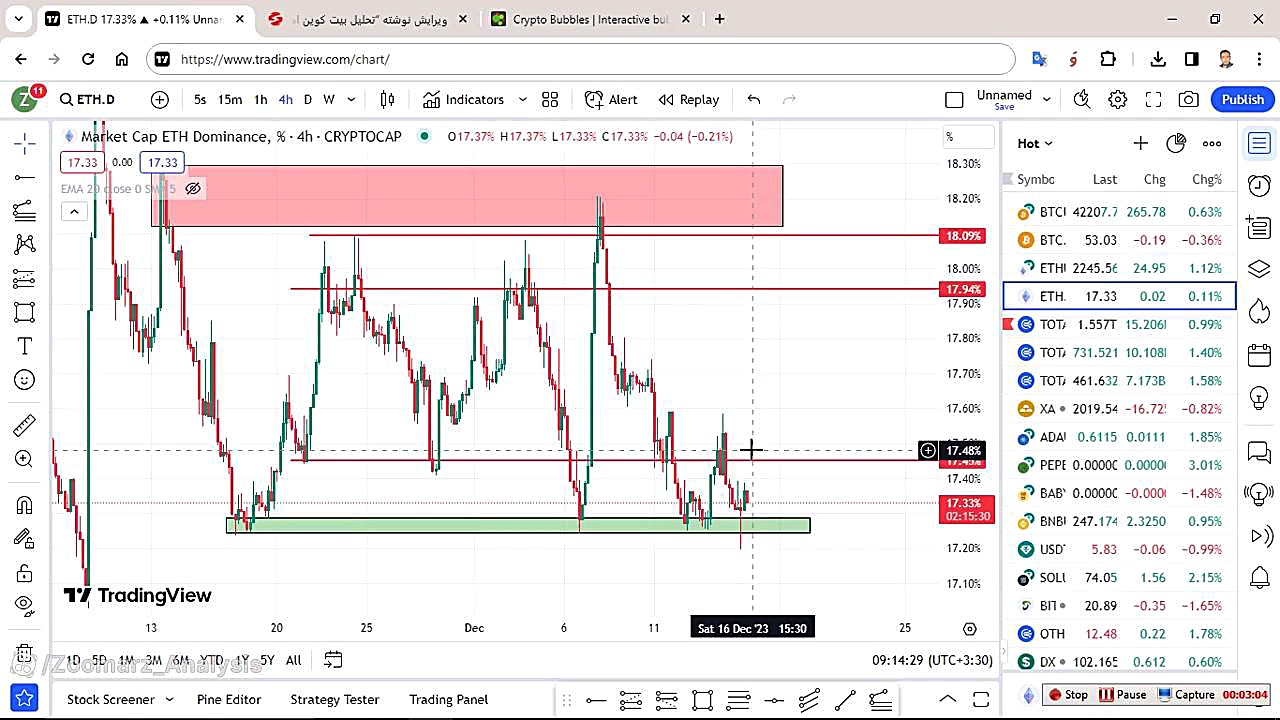The height and width of the screenshot is (720, 1280).
Task: Open the candle chart type menu
Action: (387, 99)
